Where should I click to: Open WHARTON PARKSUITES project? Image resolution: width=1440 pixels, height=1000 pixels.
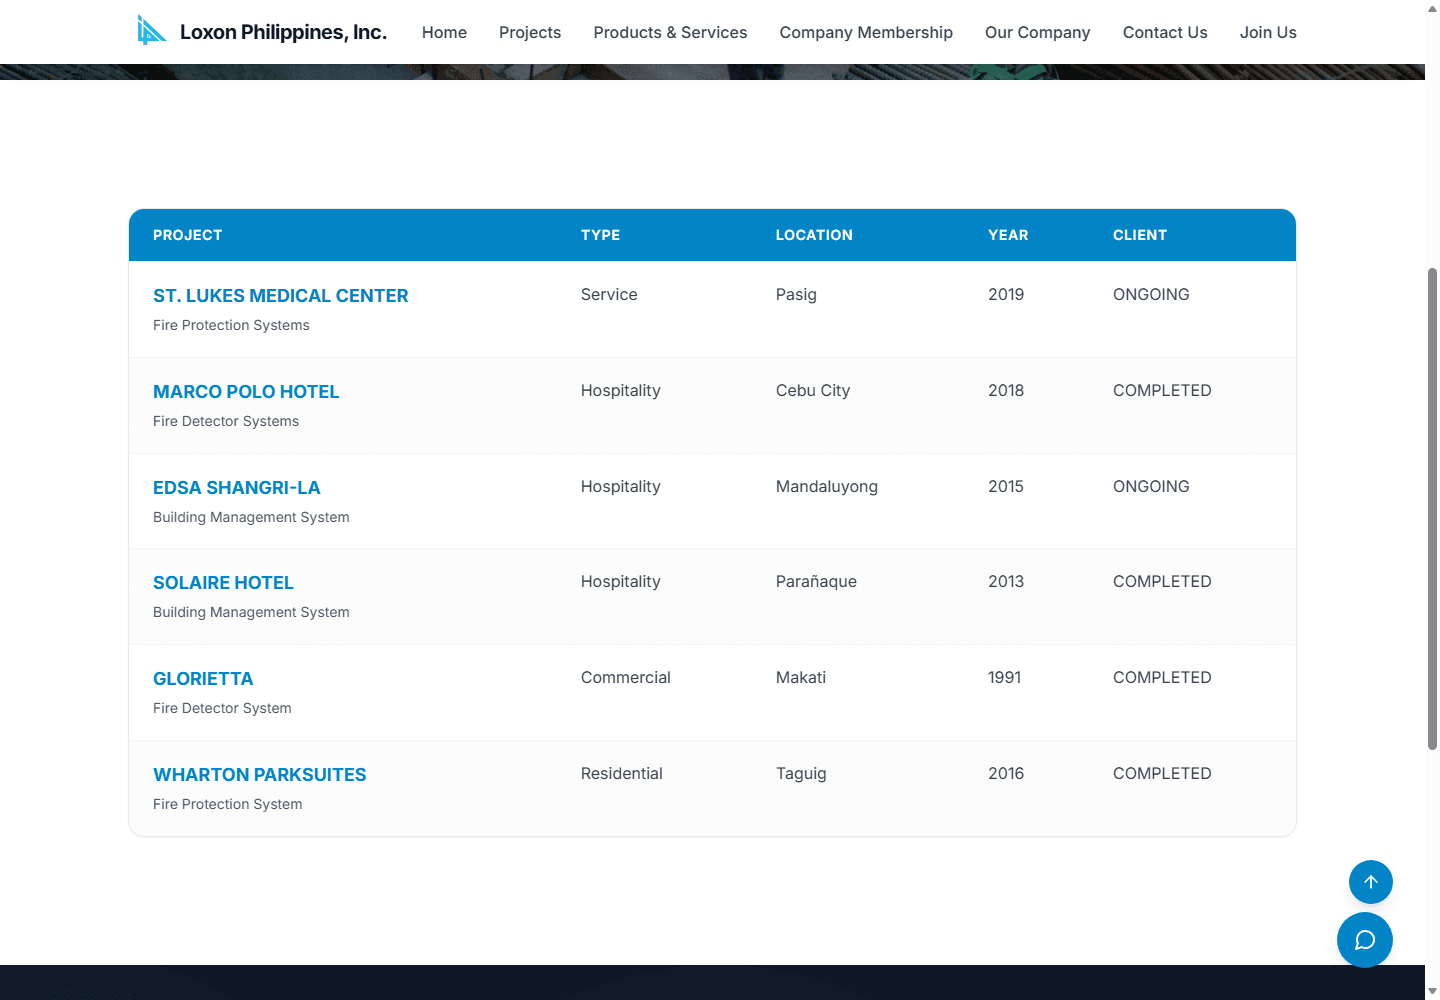tap(259, 775)
